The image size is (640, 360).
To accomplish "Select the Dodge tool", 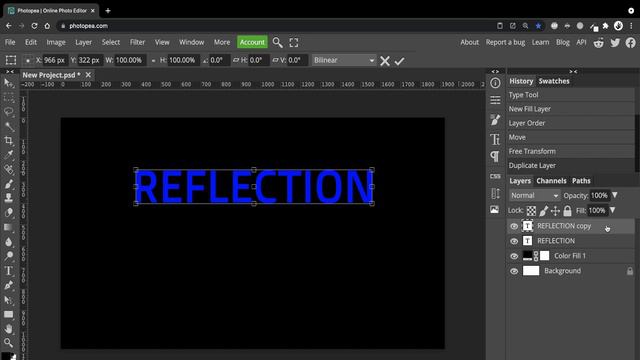I will 9,256.
